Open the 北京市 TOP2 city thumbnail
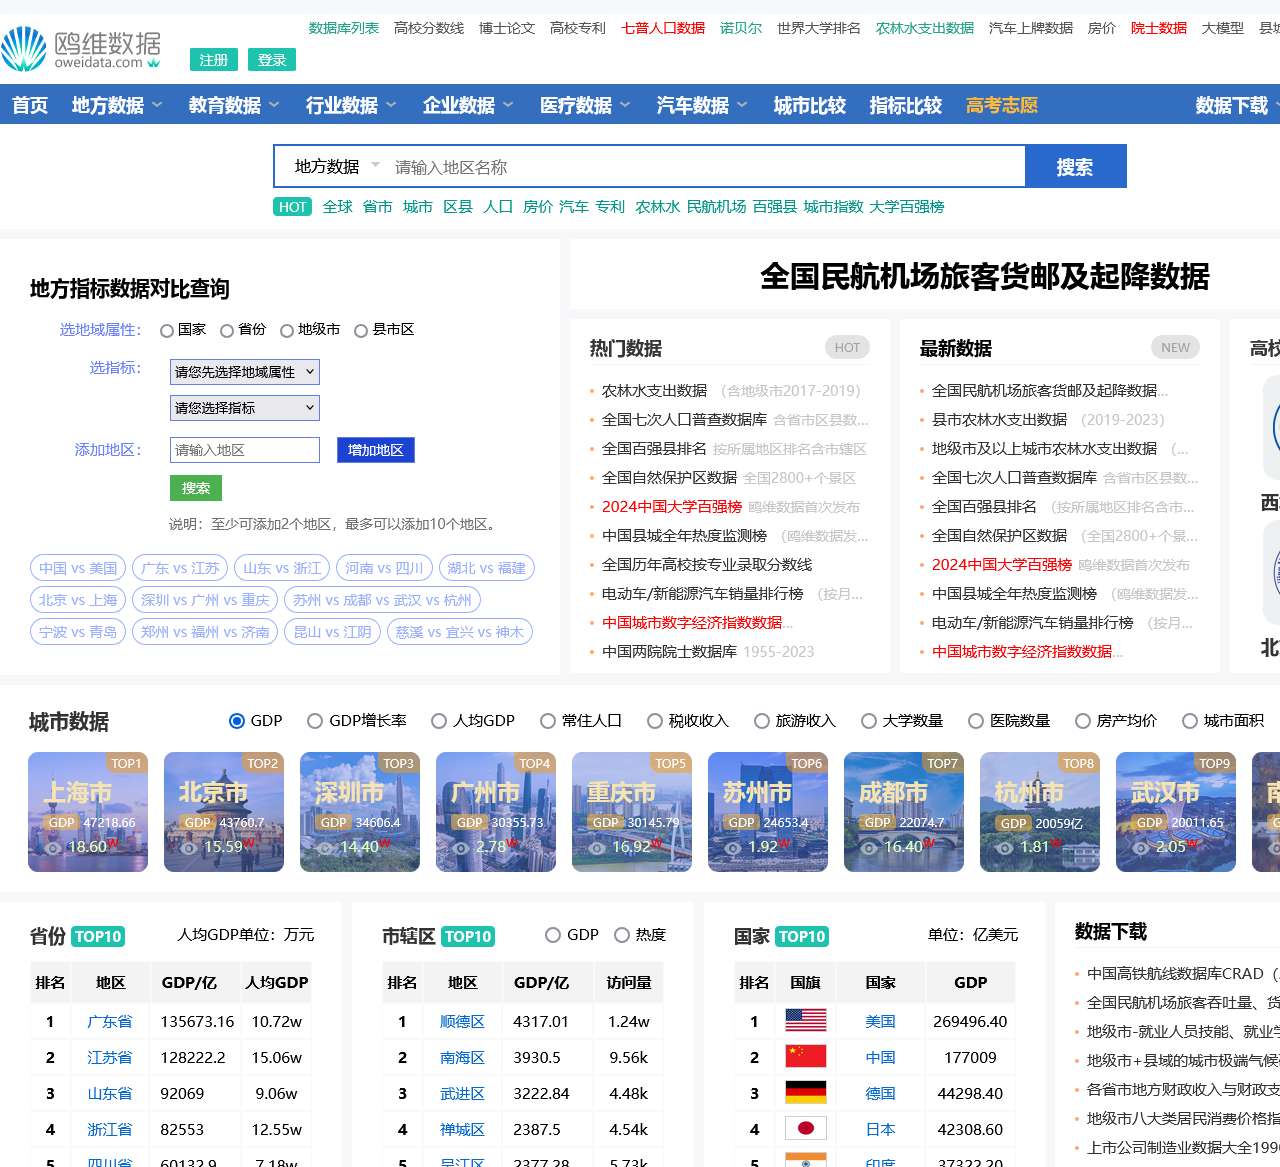Screen dimensions: 1280x1167 224,811
